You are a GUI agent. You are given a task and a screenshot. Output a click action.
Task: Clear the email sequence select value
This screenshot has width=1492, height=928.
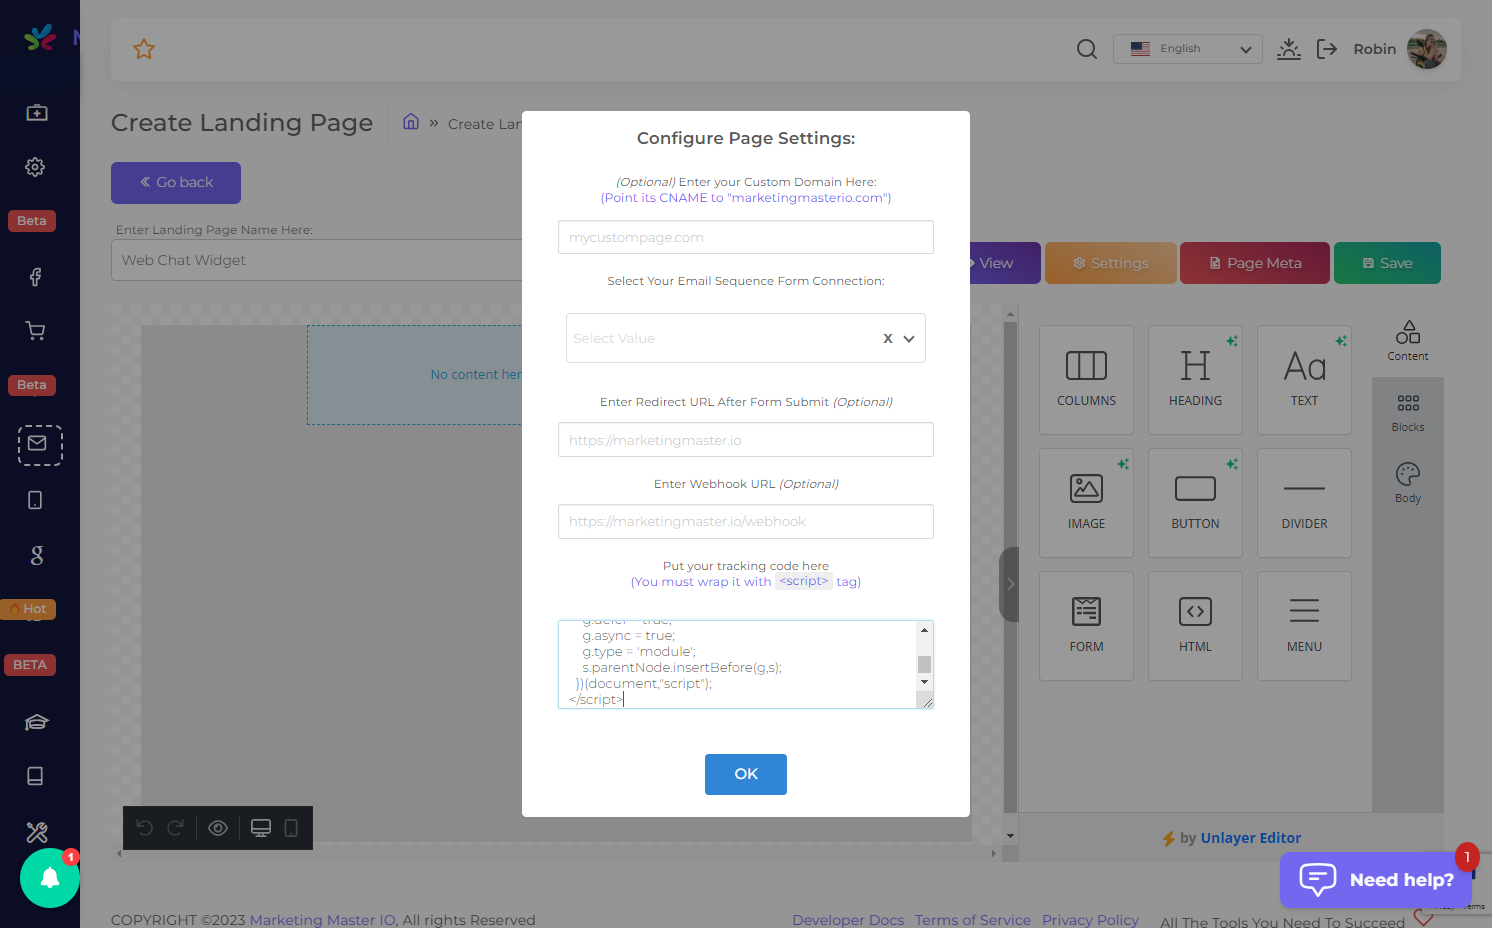[x=888, y=338]
